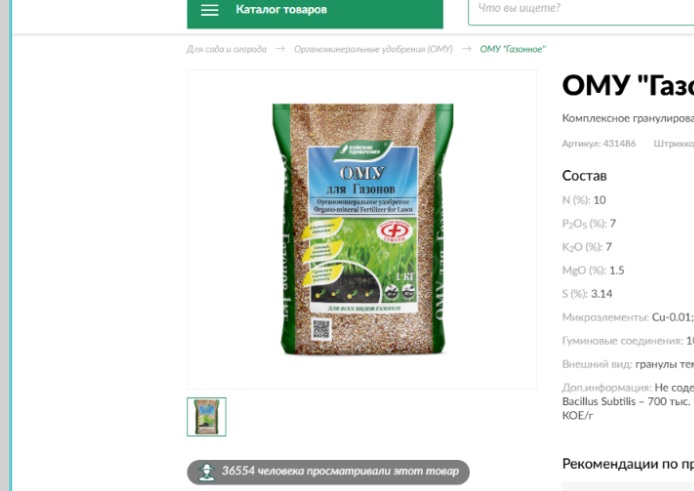Click the Микроэлементы composition row
The image size is (694, 491).
[x=628, y=317]
